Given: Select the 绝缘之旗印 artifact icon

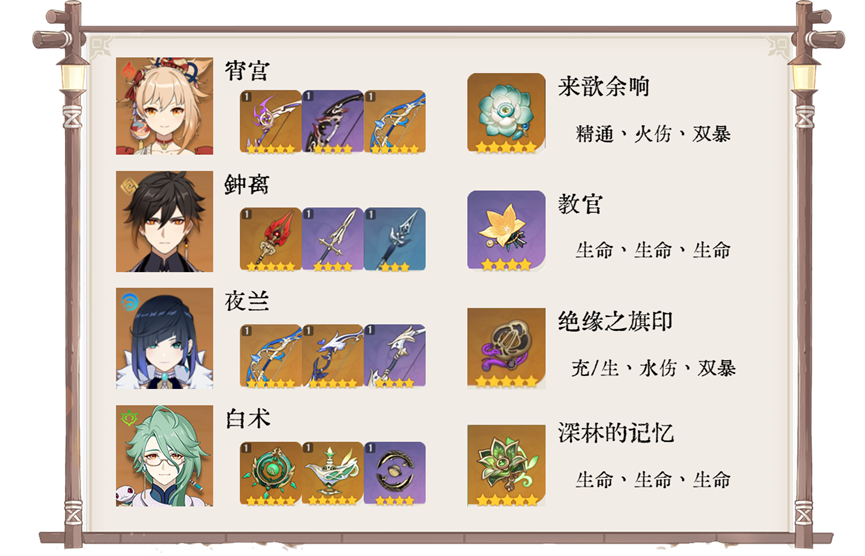Looking at the screenshot, I should point(506,348).
